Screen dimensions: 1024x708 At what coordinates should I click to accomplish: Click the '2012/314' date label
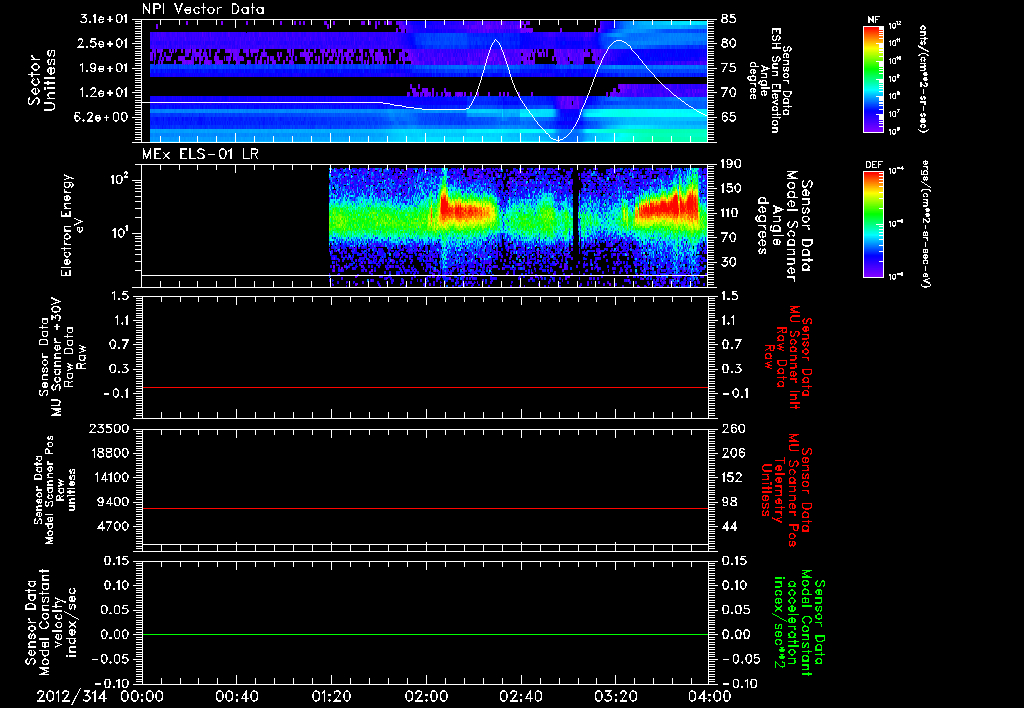tap(71, 696)
